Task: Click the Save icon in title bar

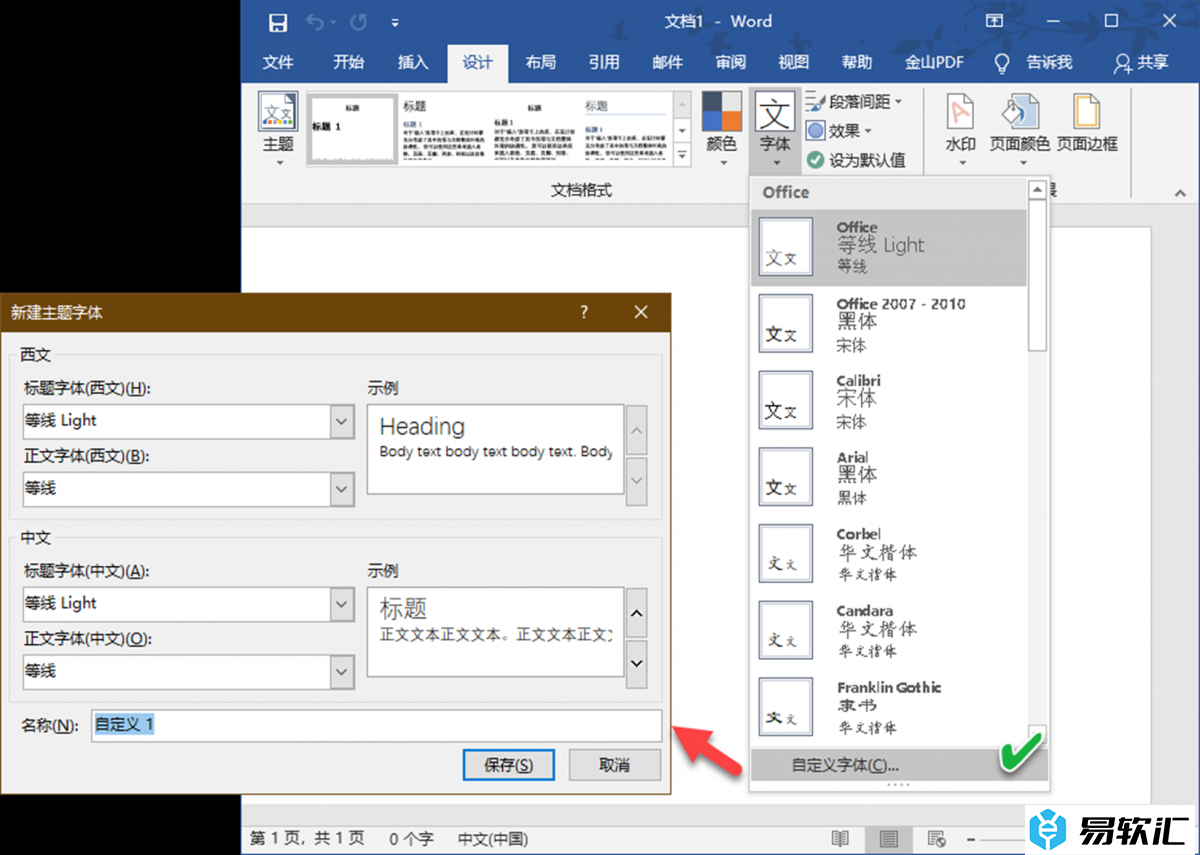Action: [x=279, y=22]
